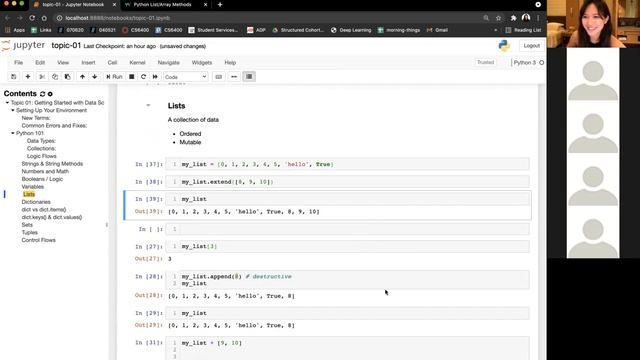This screenshot has height=360, width=640.
Task: Jump to Booleans / Logic section
Action: 42,179
